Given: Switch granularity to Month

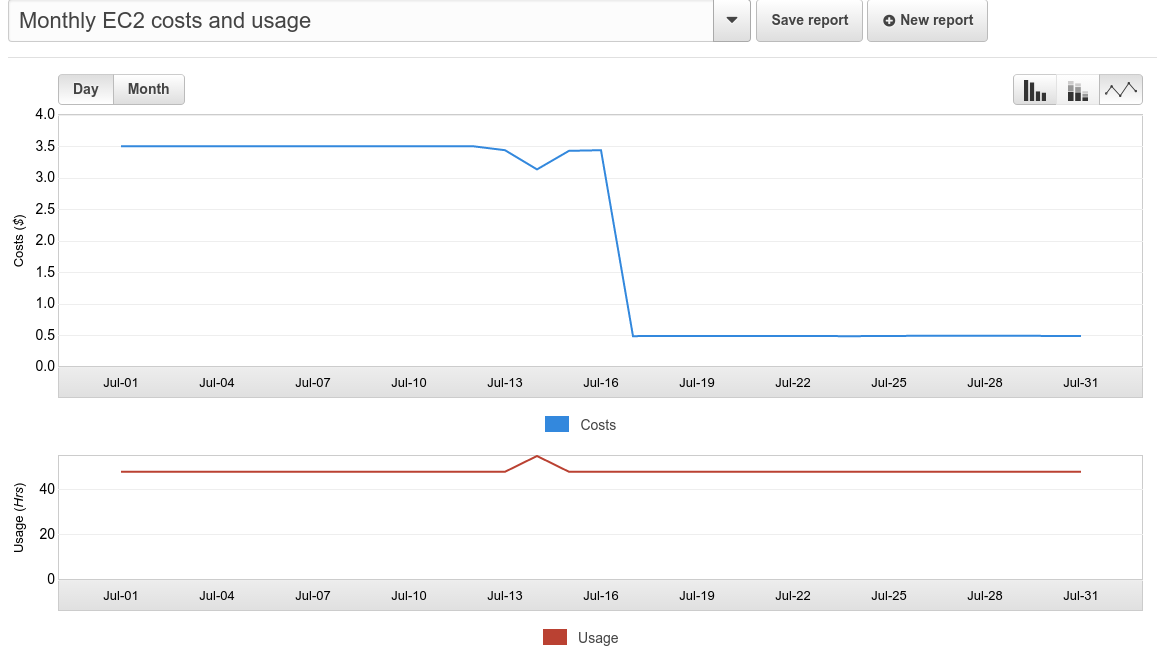Looking at the screenshot, I should coord(148,89).
